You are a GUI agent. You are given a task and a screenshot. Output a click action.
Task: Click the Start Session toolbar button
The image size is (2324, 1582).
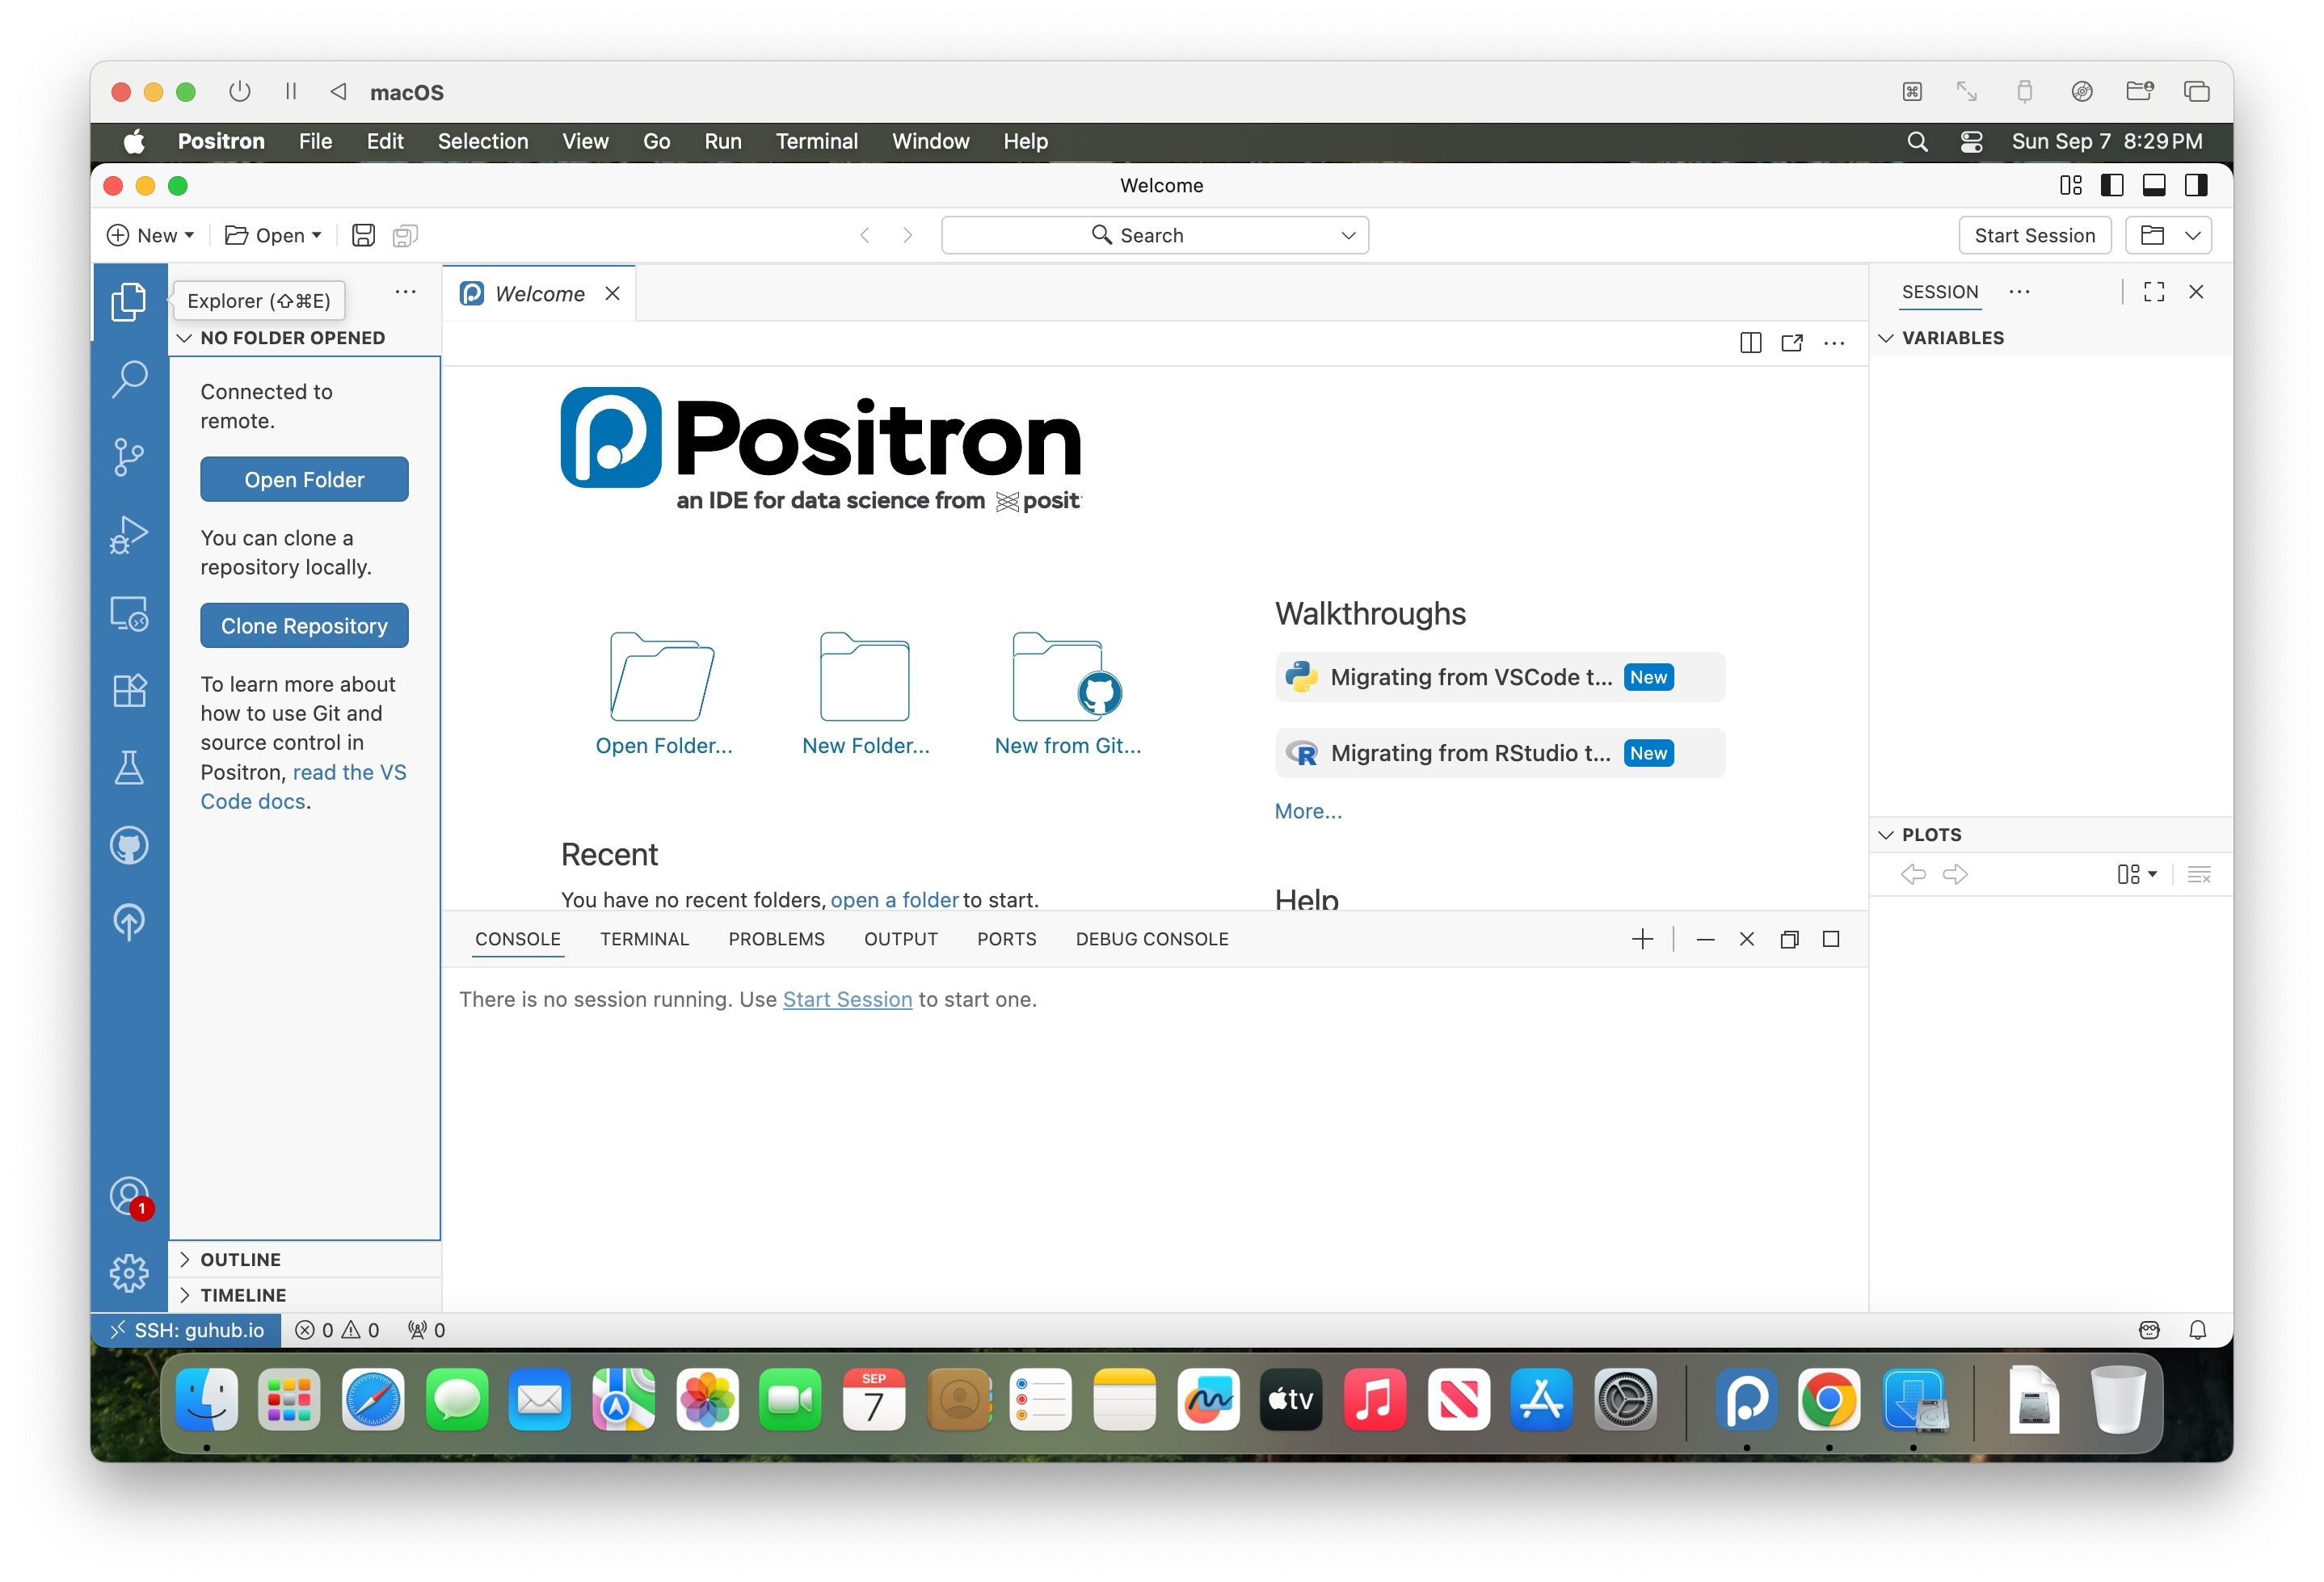point(2034,235)
